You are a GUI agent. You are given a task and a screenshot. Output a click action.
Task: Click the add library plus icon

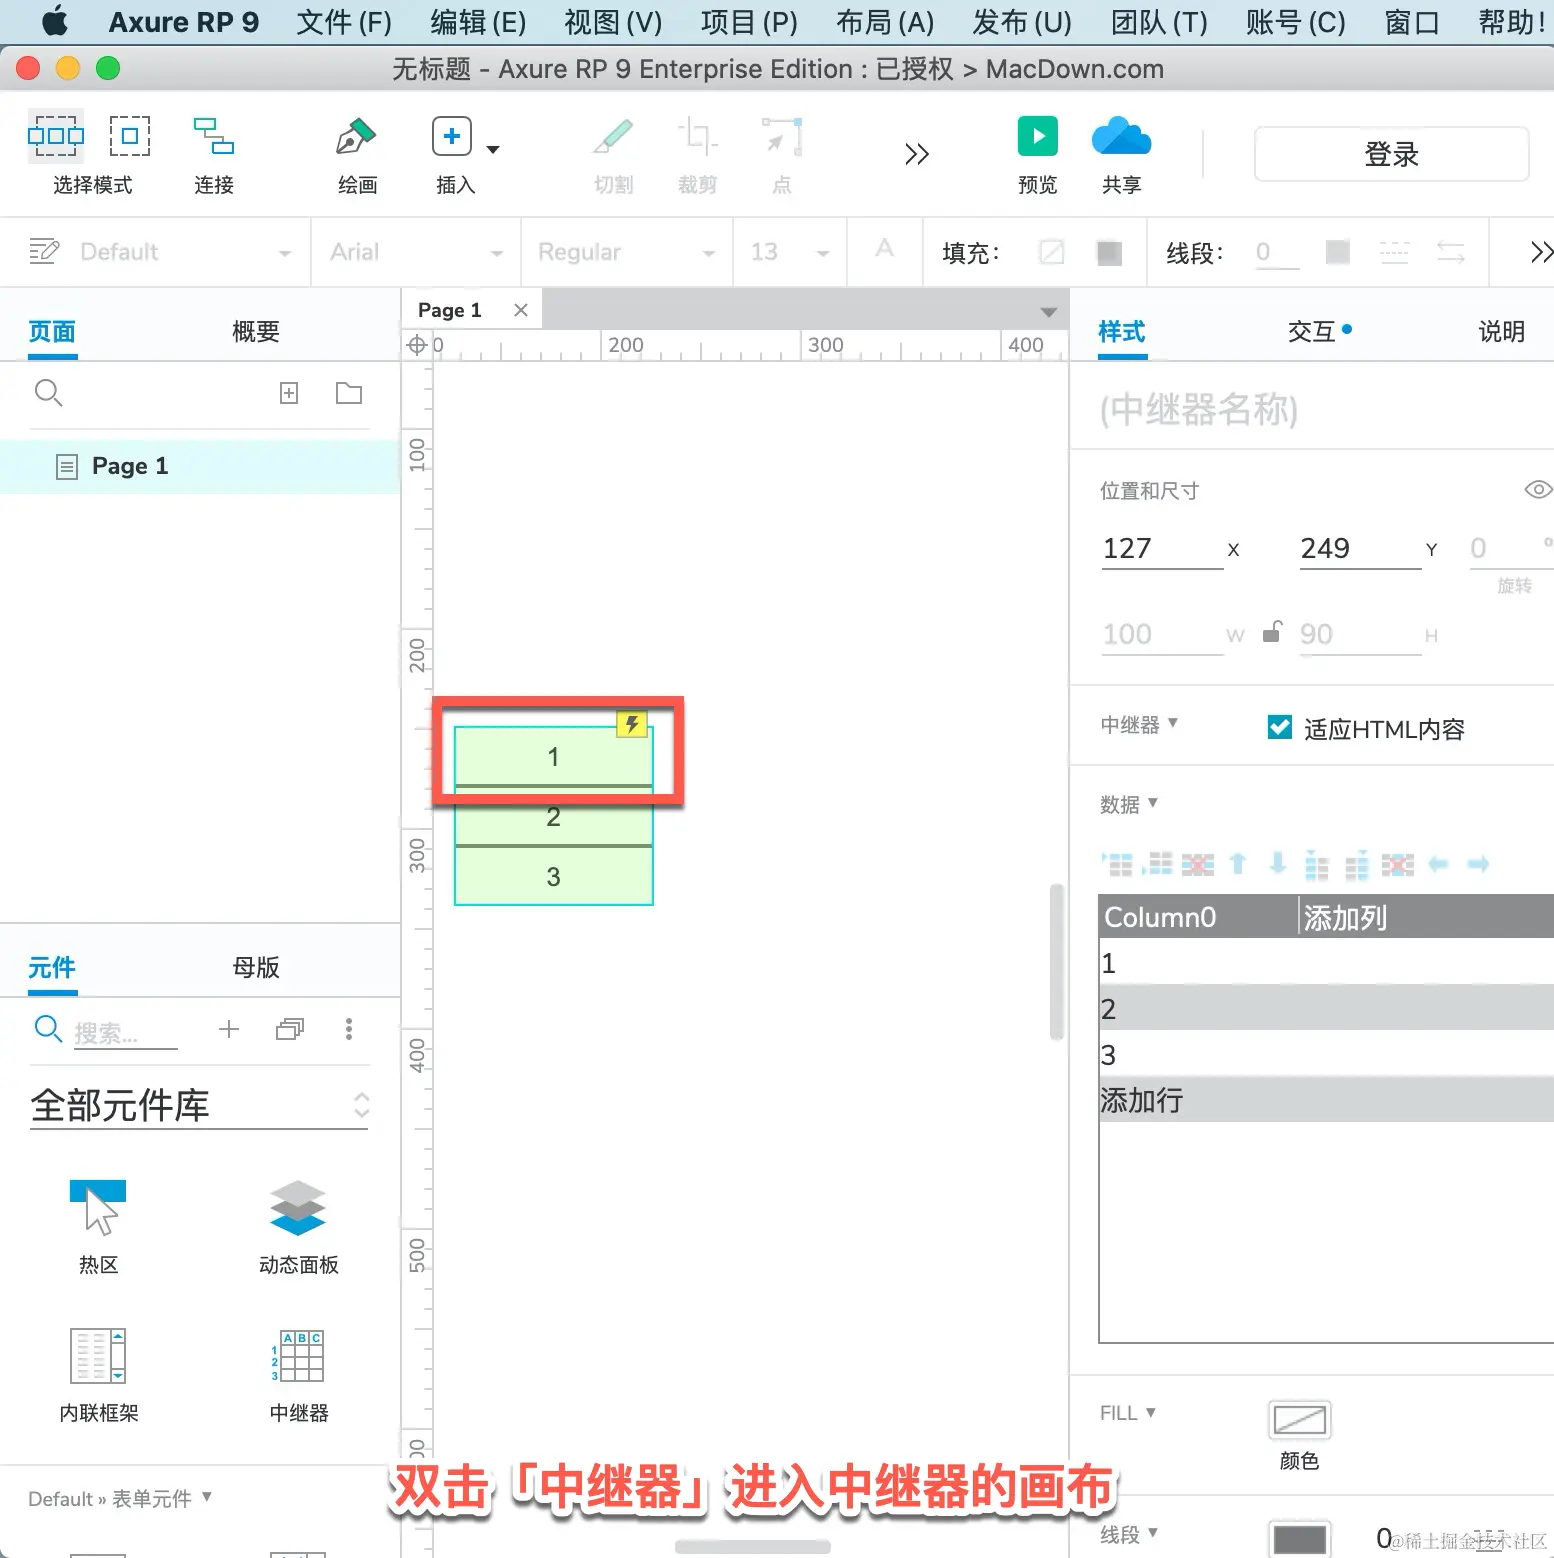click(229, 1029)
